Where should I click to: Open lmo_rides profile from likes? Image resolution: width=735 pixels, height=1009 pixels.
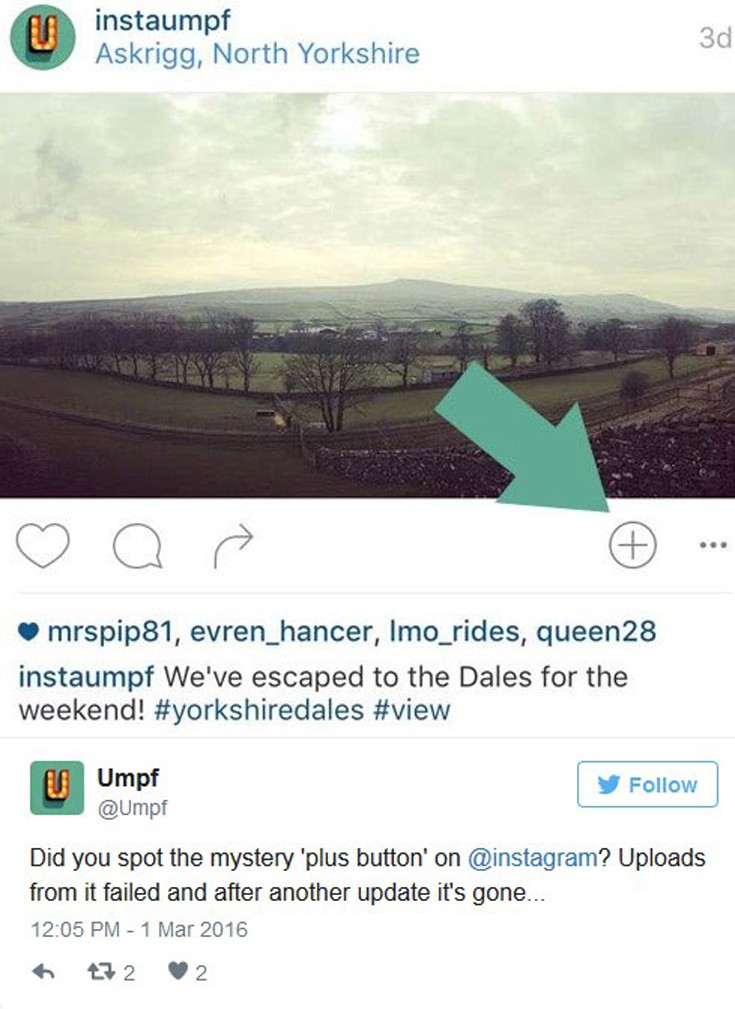click(x=454, y=632)
